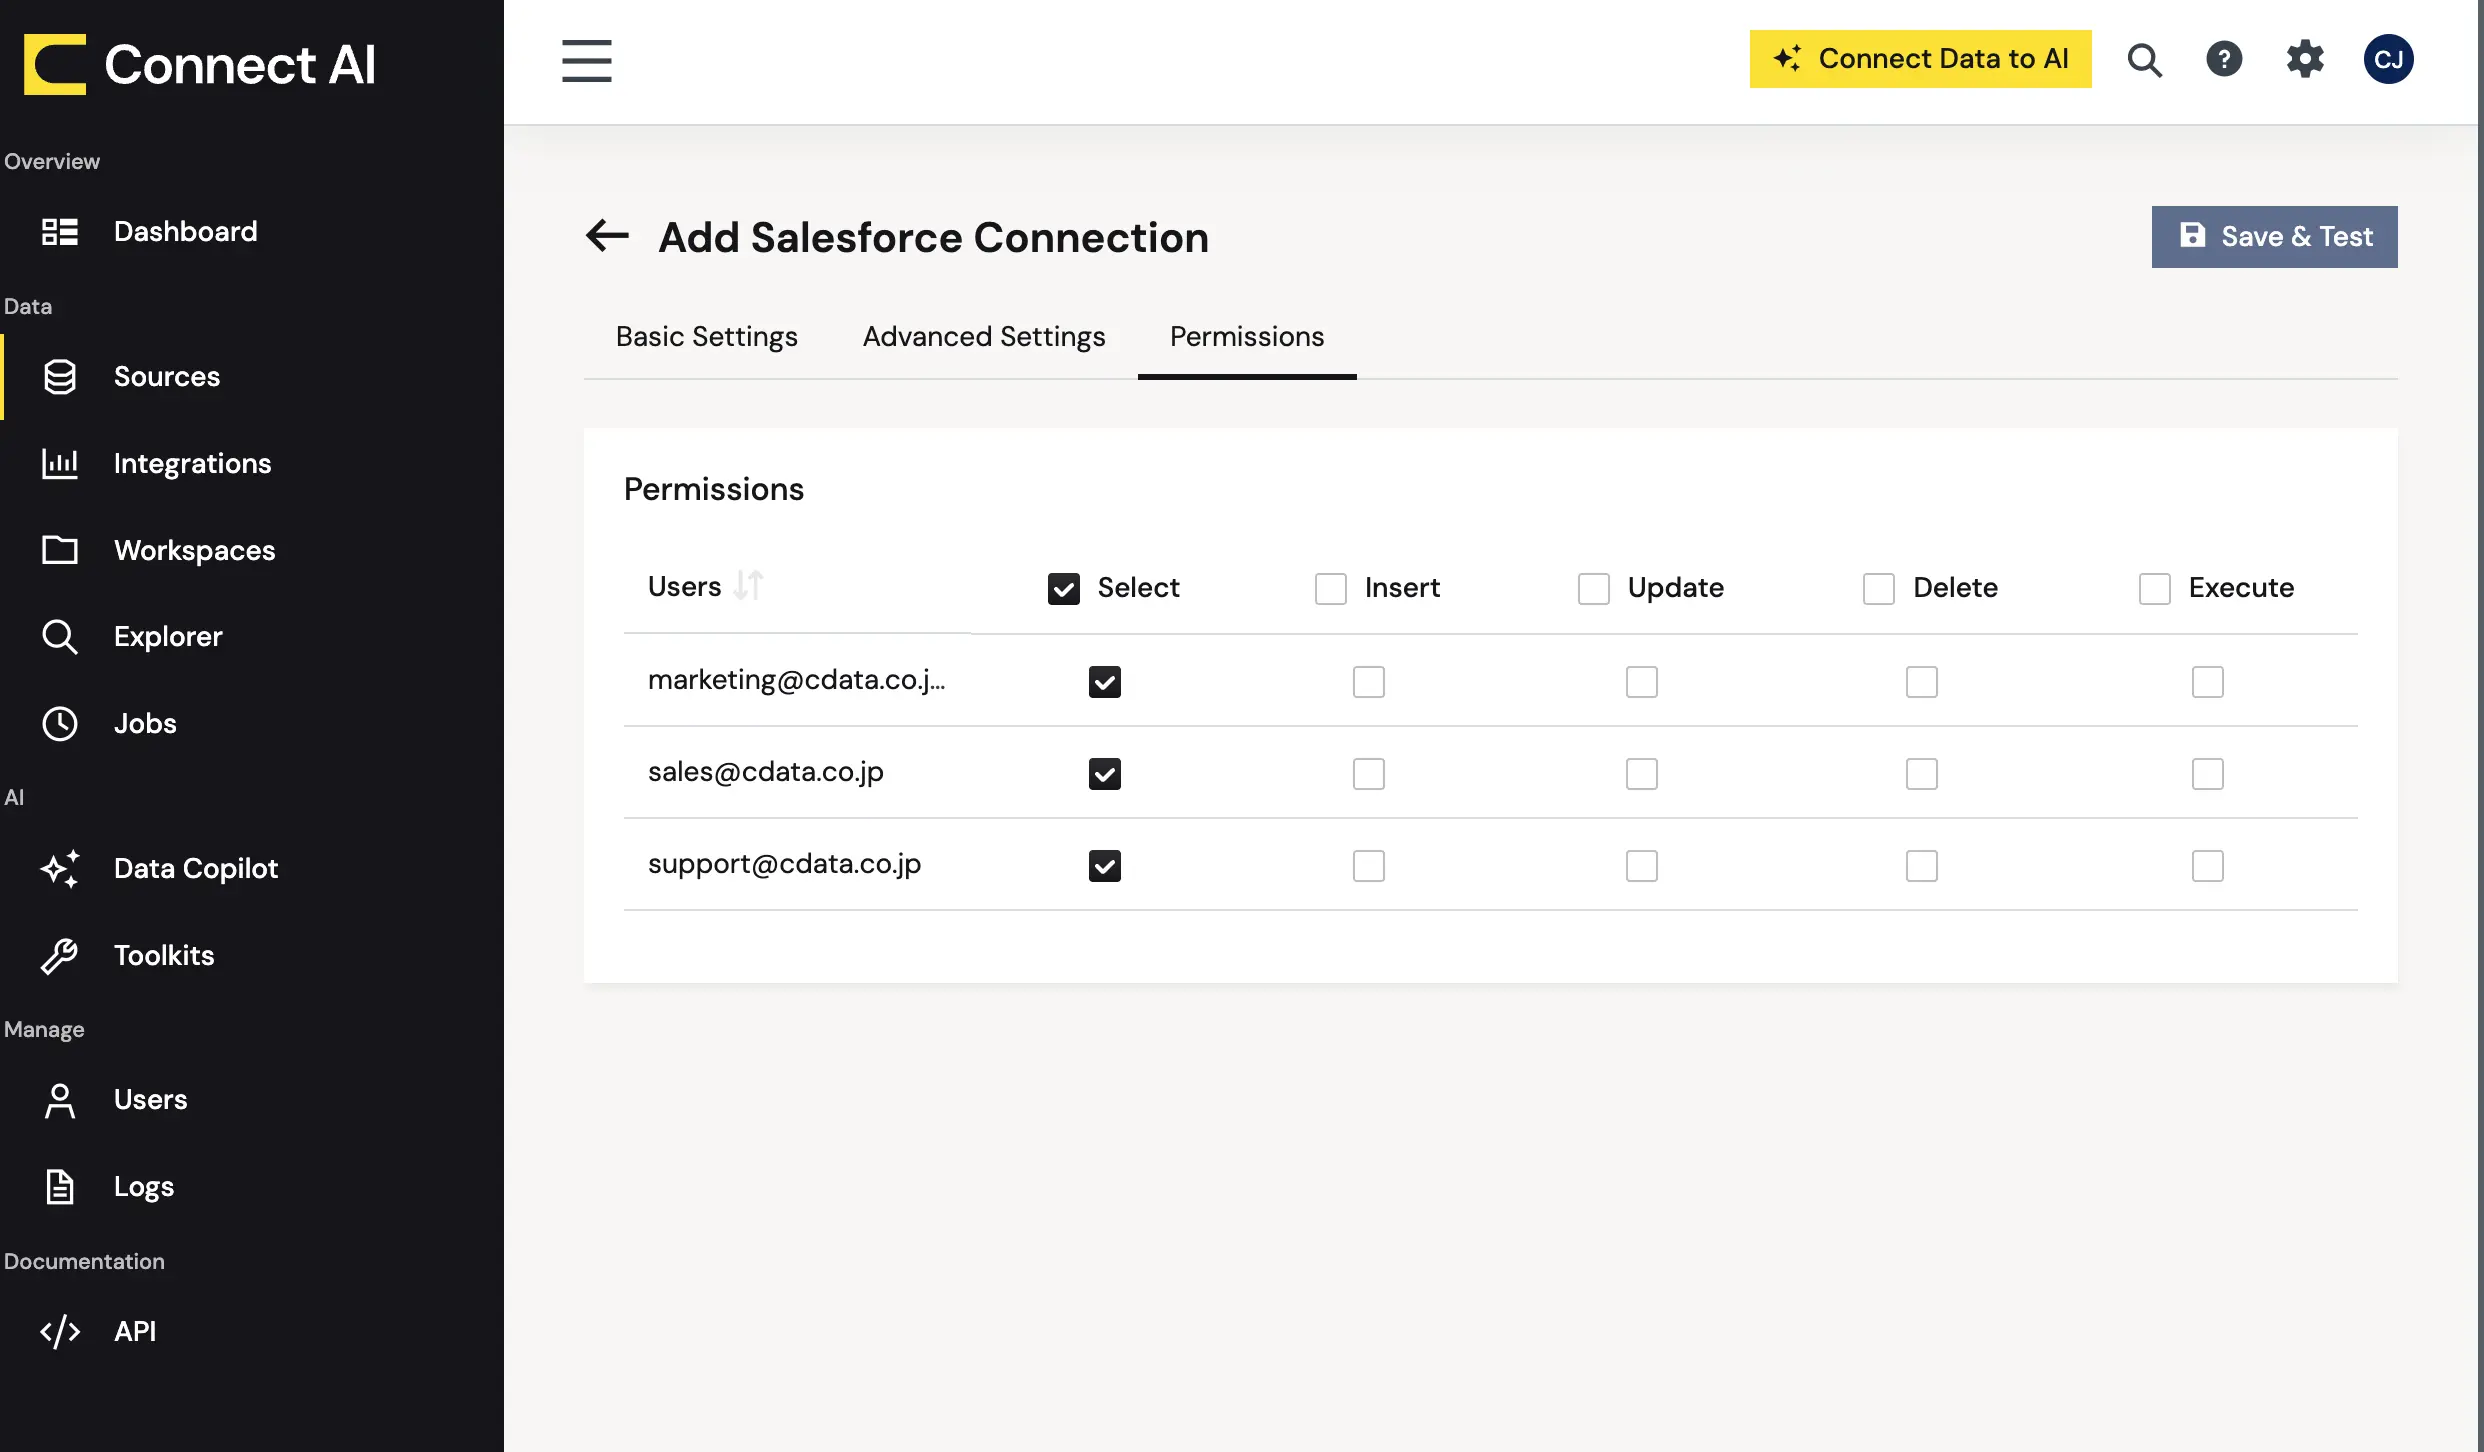Click the API code brackets icon
This screenshot has width=2484, height=1452.
point(60,1331)
